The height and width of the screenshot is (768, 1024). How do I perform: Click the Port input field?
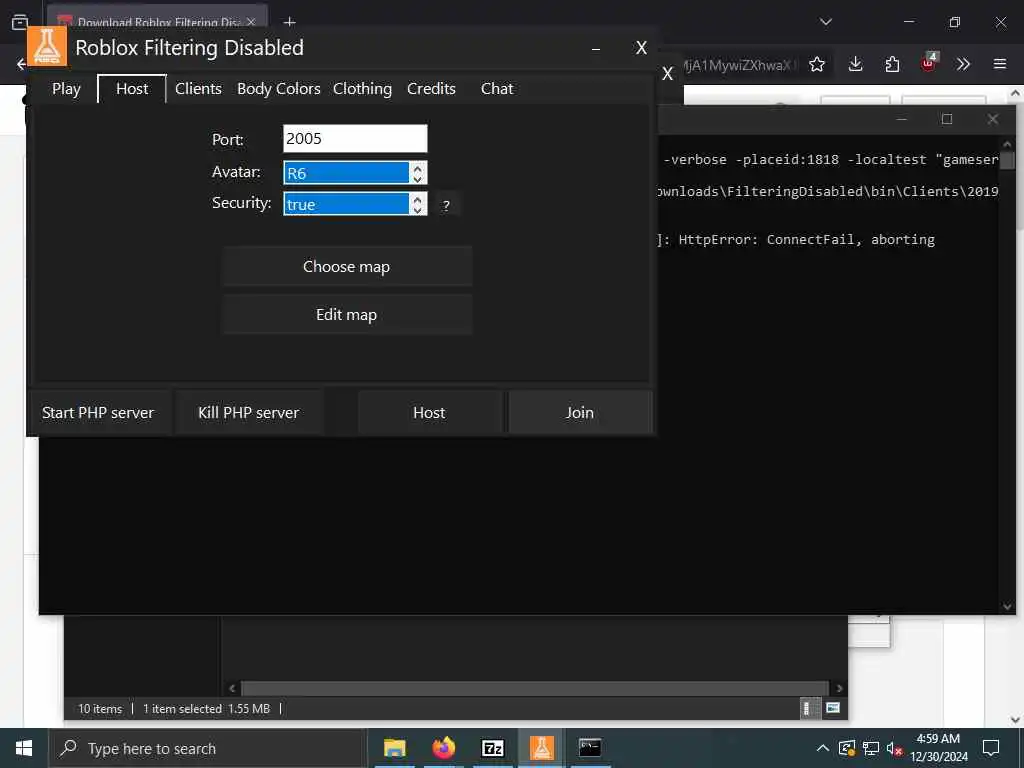click(x=355, y=138)
